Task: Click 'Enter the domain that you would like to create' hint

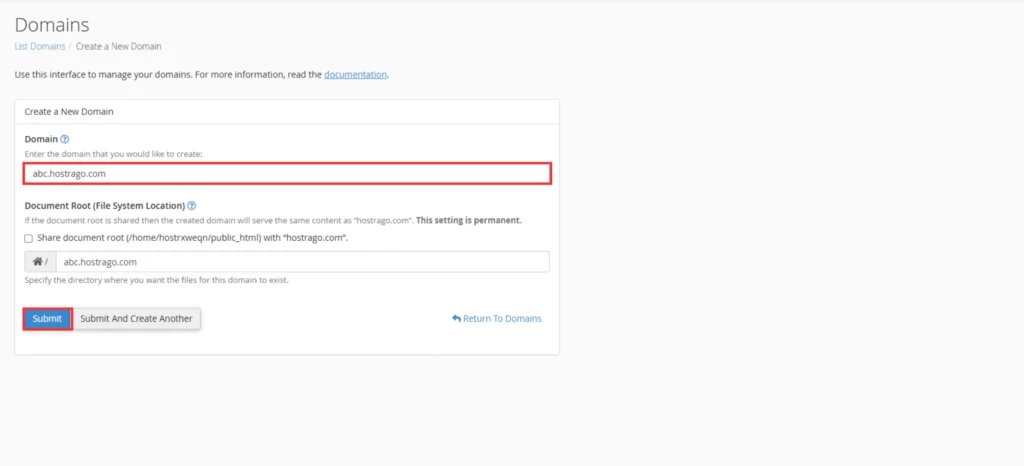Action: point(114,154)
